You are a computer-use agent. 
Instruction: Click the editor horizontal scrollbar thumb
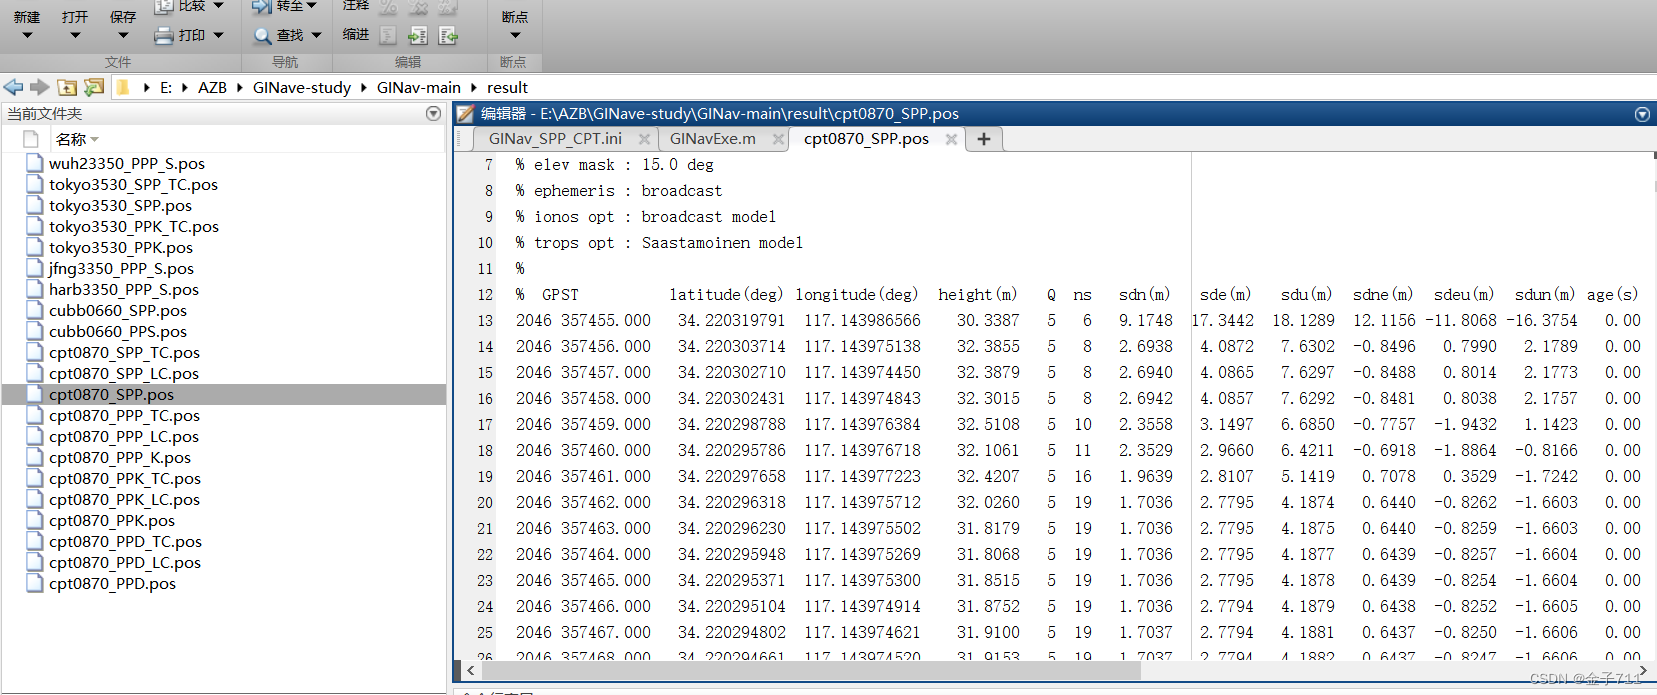point(811,670)
